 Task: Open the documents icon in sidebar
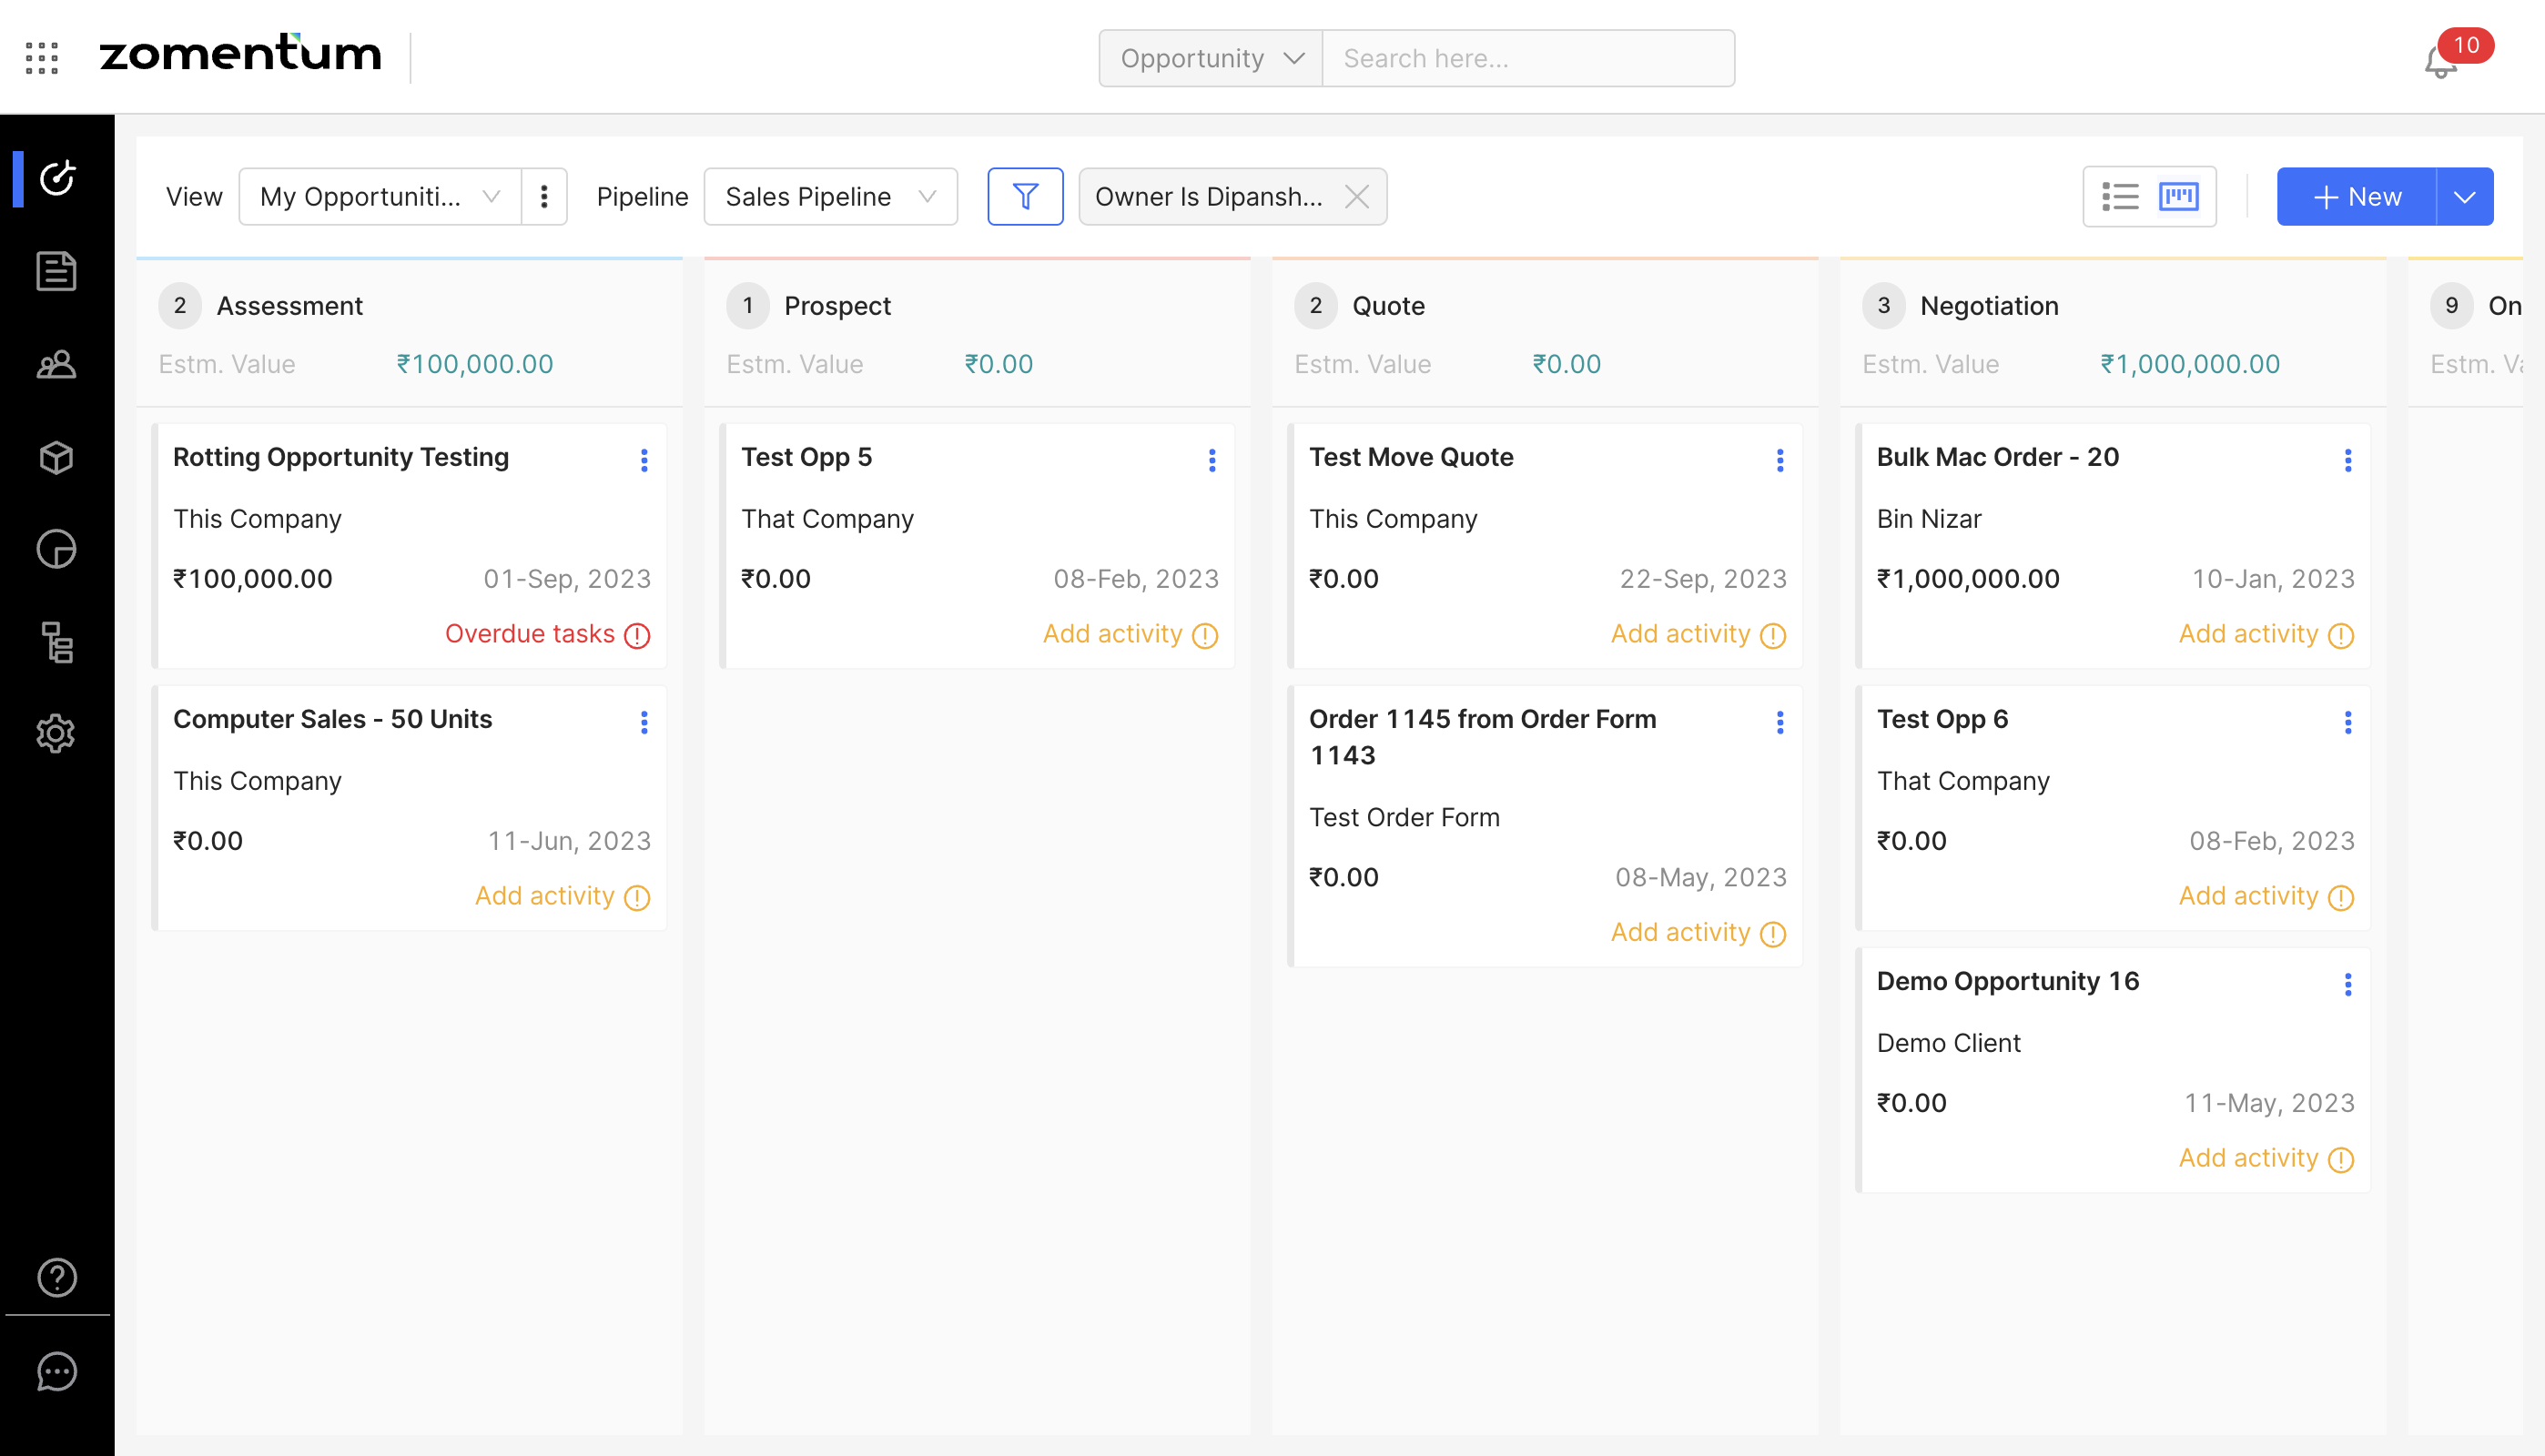56,271
